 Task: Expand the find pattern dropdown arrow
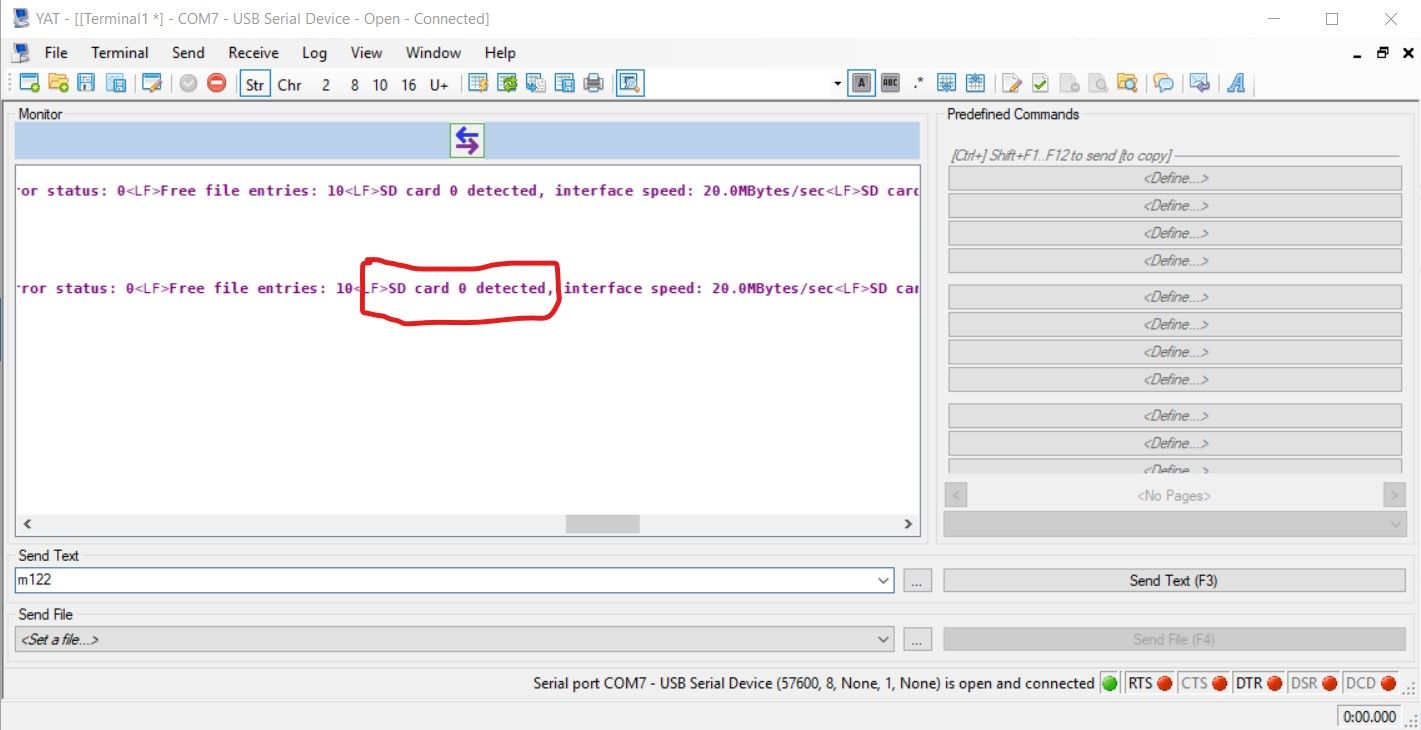(838, 84)
